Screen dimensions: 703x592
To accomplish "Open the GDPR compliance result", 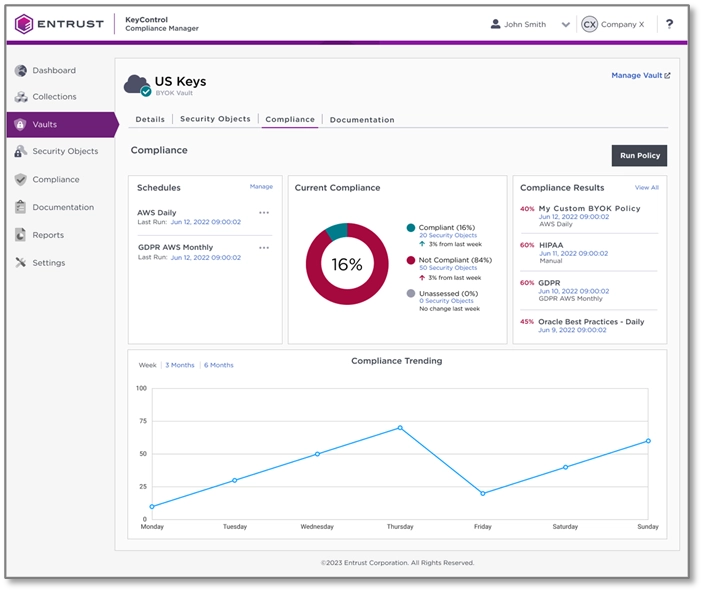I will pyautogui.click(x=549, y=283).
